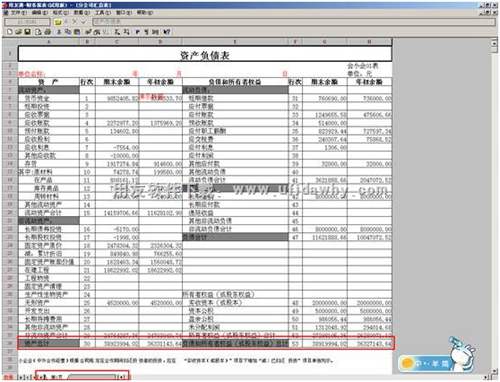Click the red 数据 status toggle bottom-left
Viewport: 500px width, 382px height.
tap(8, 377)
